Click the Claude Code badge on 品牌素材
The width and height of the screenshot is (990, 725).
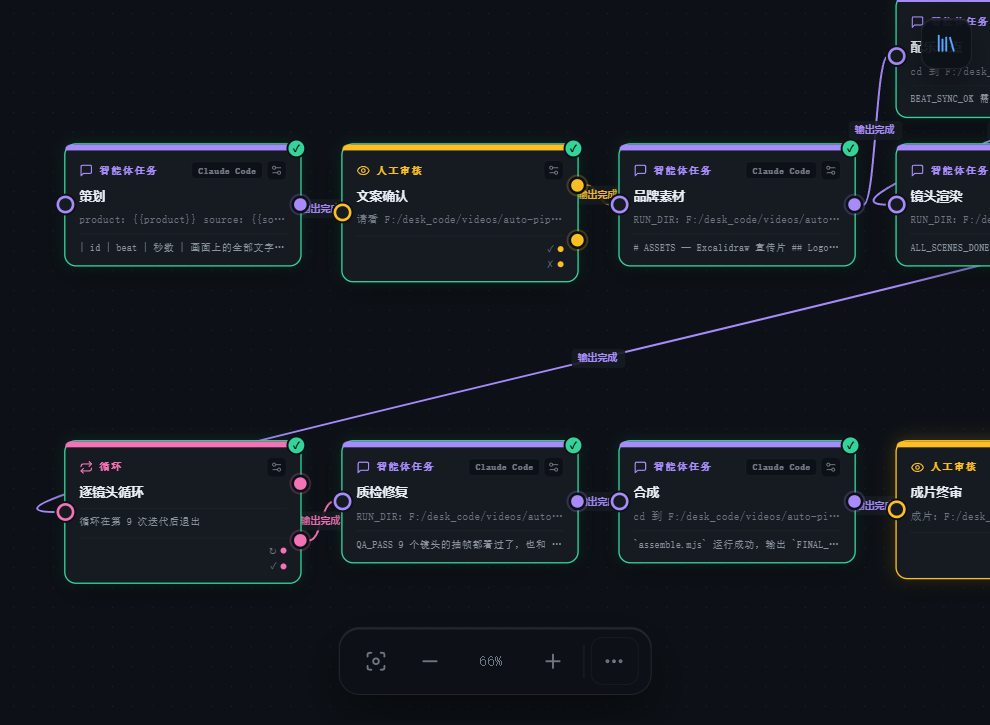click(781, 171)
